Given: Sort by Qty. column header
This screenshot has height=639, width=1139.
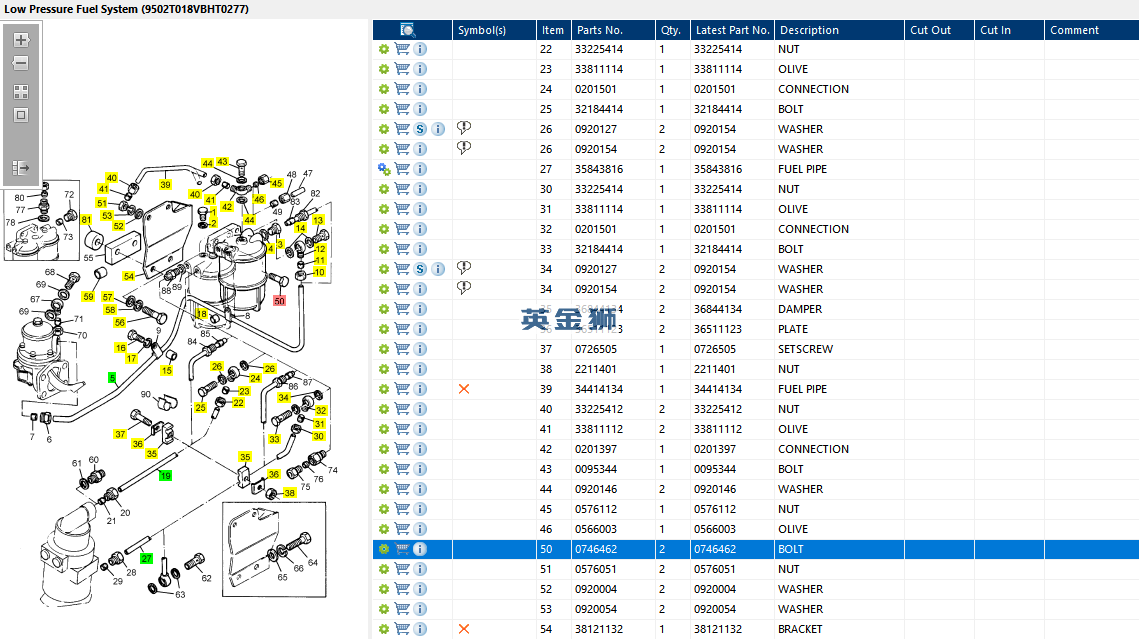Looking at the screenshot, I should click(x=670, y=30).
